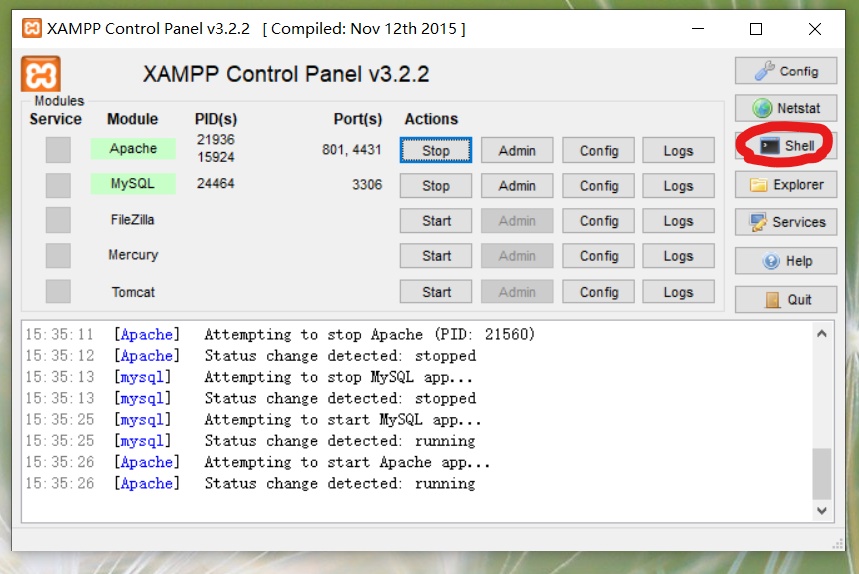
Task: Open the Services window
Action: click(x=786, y=222)
